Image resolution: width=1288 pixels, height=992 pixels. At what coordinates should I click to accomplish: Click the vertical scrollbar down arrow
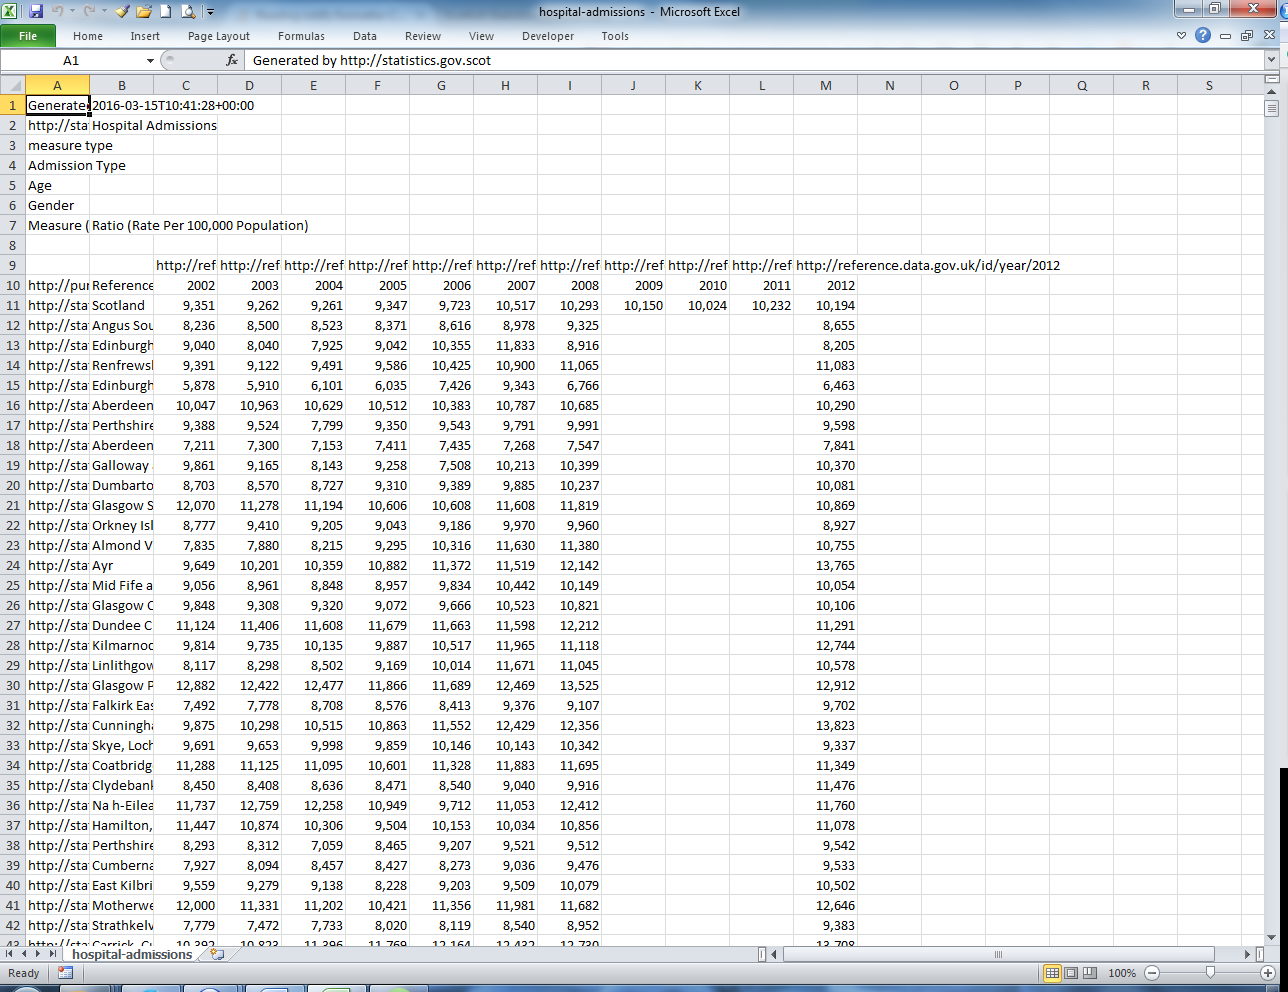(x=1271, y=938)
